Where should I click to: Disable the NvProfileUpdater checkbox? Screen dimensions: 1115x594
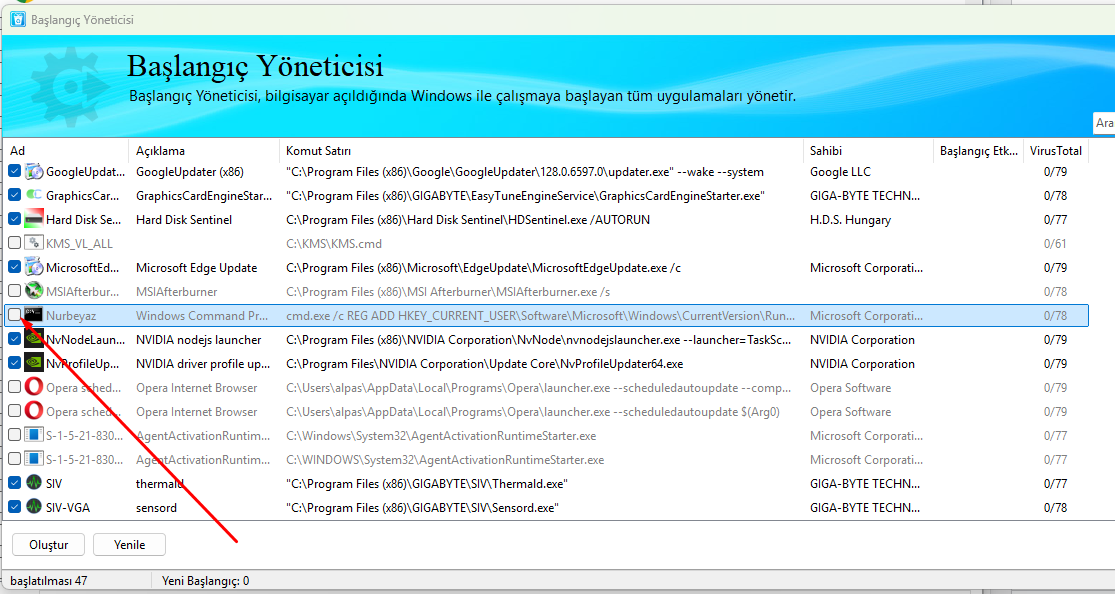[14, 364]
